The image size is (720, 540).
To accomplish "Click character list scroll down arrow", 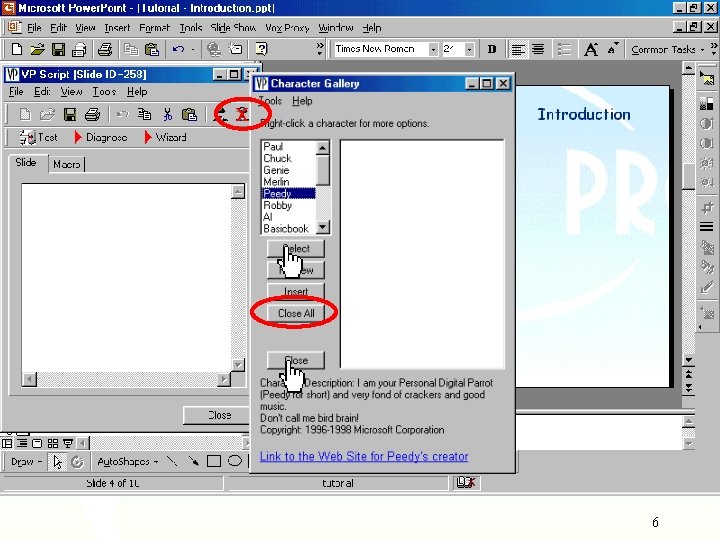I will pyautogui.click(x=323, y=227).
